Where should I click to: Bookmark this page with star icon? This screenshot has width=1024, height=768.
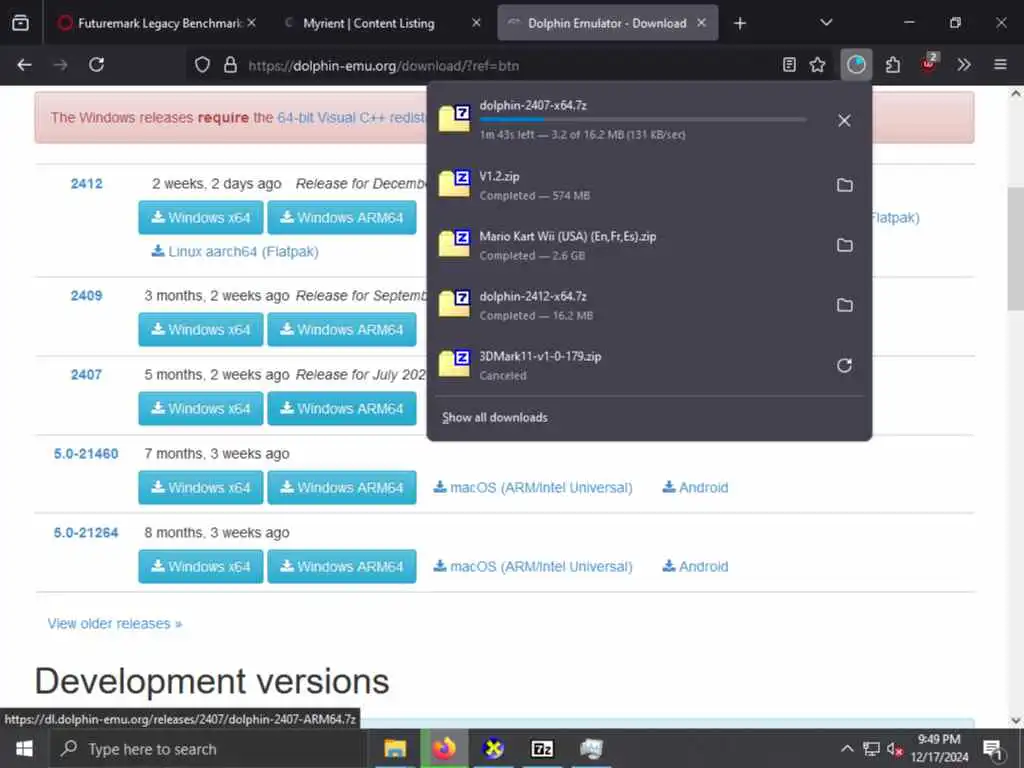pos(817,65)
